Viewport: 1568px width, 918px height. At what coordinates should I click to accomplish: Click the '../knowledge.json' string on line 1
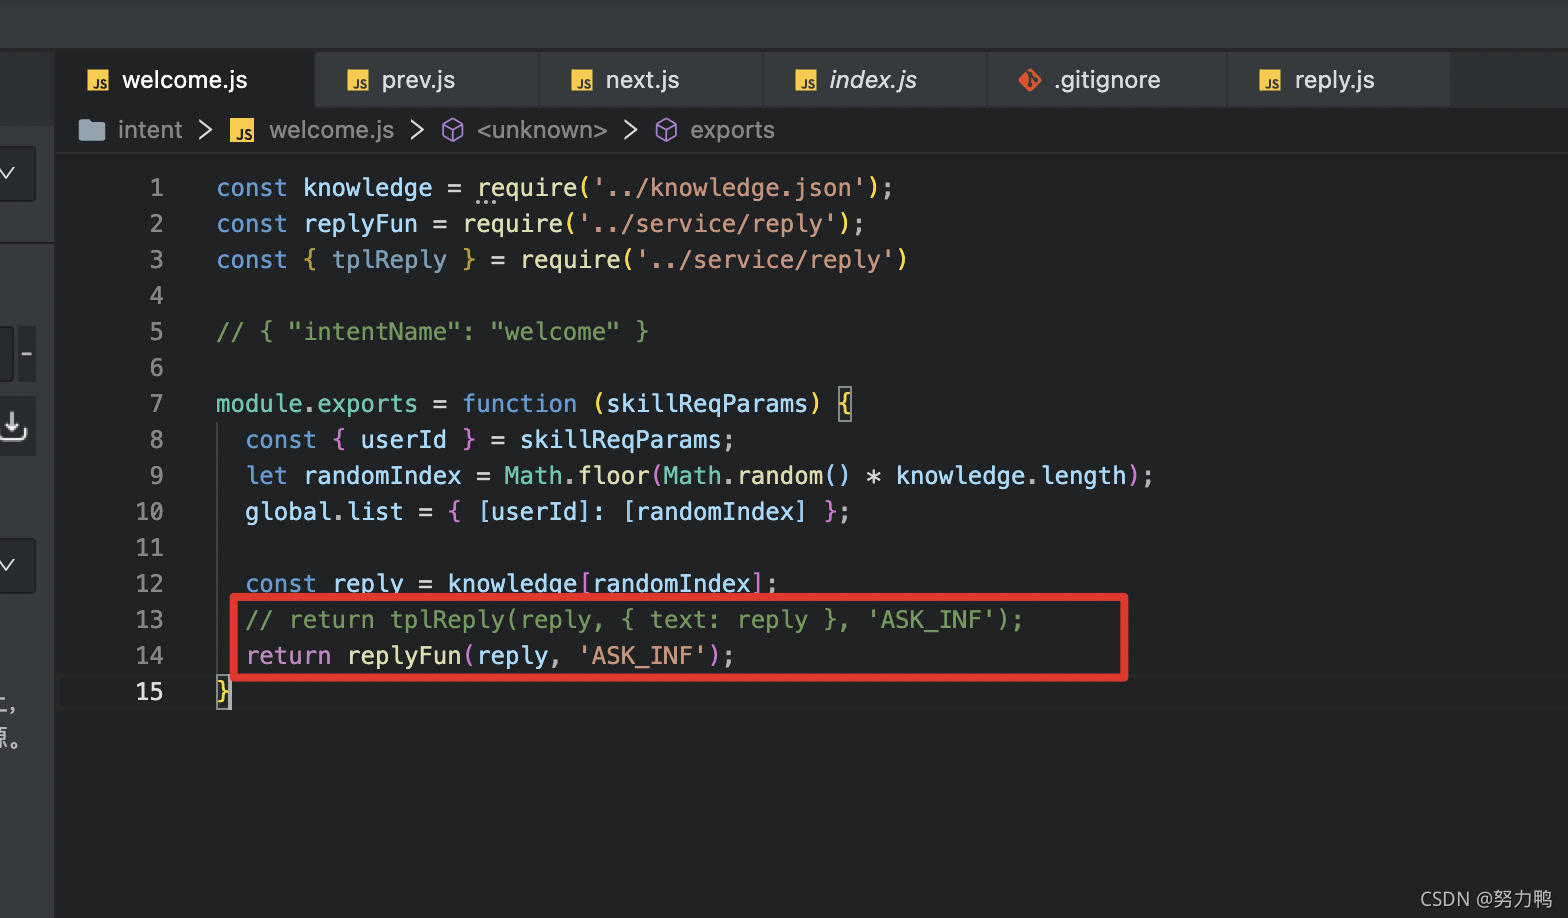(x=729, y=188)
